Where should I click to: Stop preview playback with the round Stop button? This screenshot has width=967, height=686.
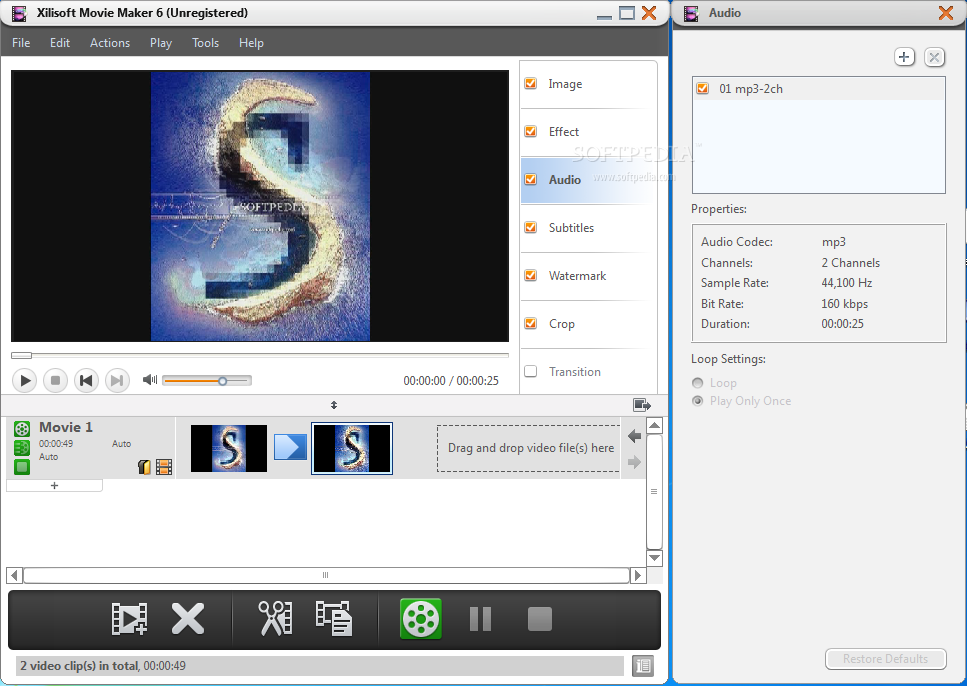pyautogui.click(x=56, y=380)
